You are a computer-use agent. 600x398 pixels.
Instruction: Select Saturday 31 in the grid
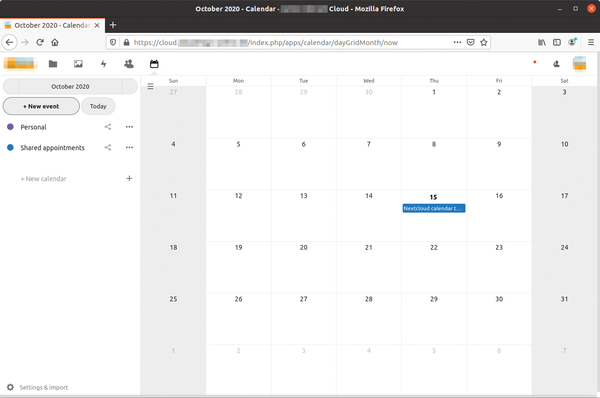tap(564, 319)
